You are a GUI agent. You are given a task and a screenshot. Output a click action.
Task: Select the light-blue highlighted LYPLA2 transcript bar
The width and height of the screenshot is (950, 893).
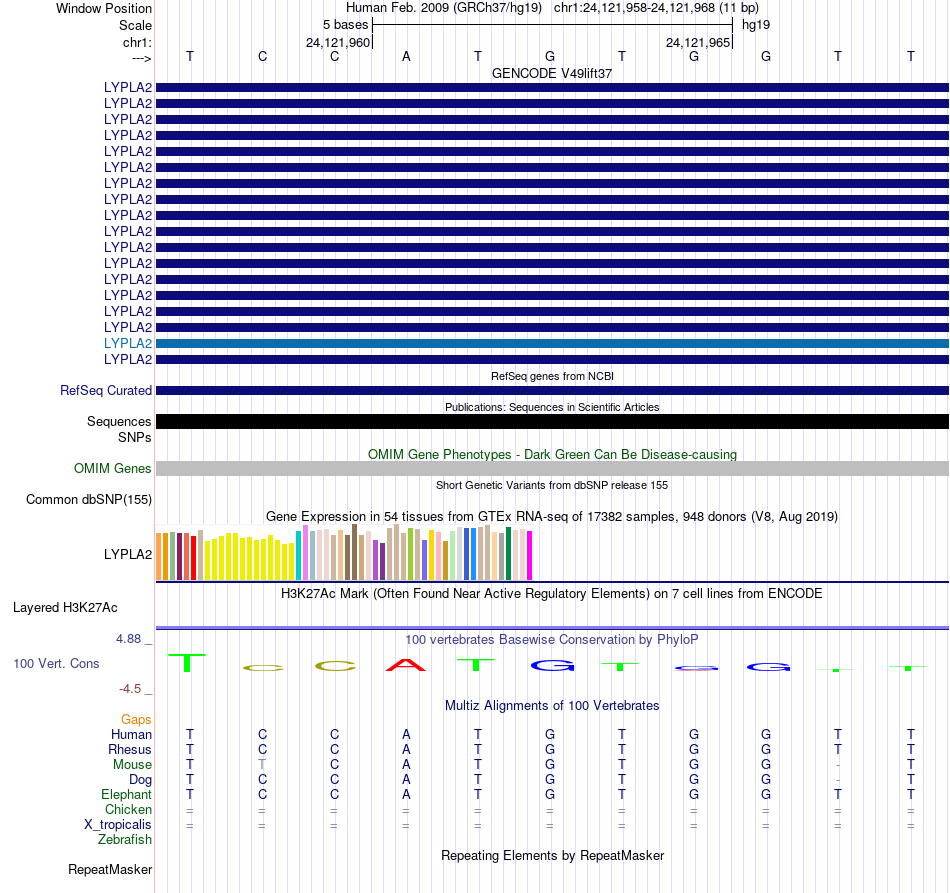[x=552, y=344]
